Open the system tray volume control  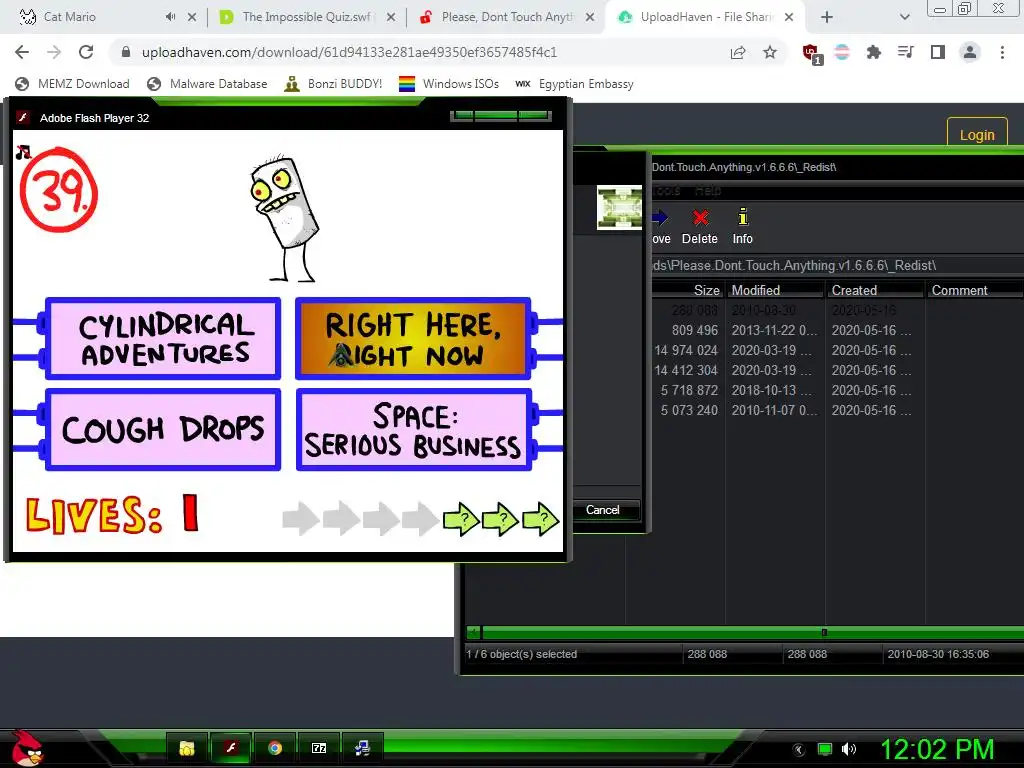pos(849,749)
